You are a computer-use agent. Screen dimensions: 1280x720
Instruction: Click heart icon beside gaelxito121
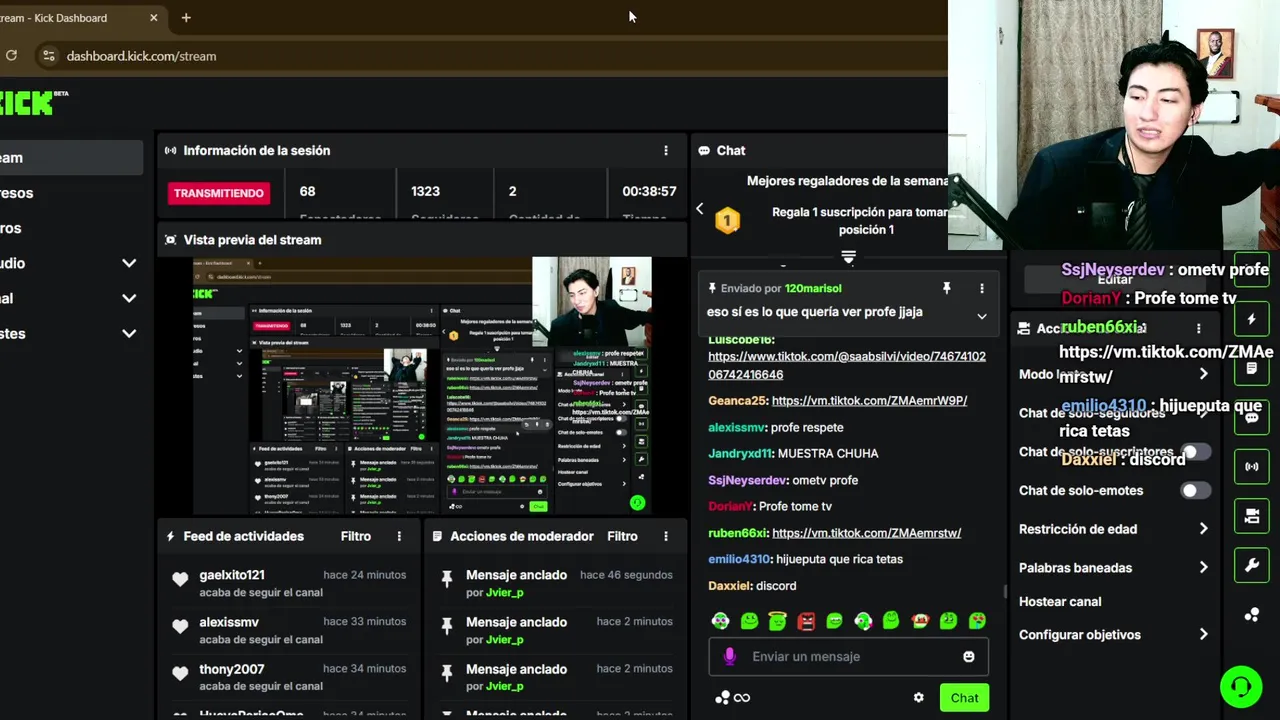pyautogui.click(x=180, y=579)
